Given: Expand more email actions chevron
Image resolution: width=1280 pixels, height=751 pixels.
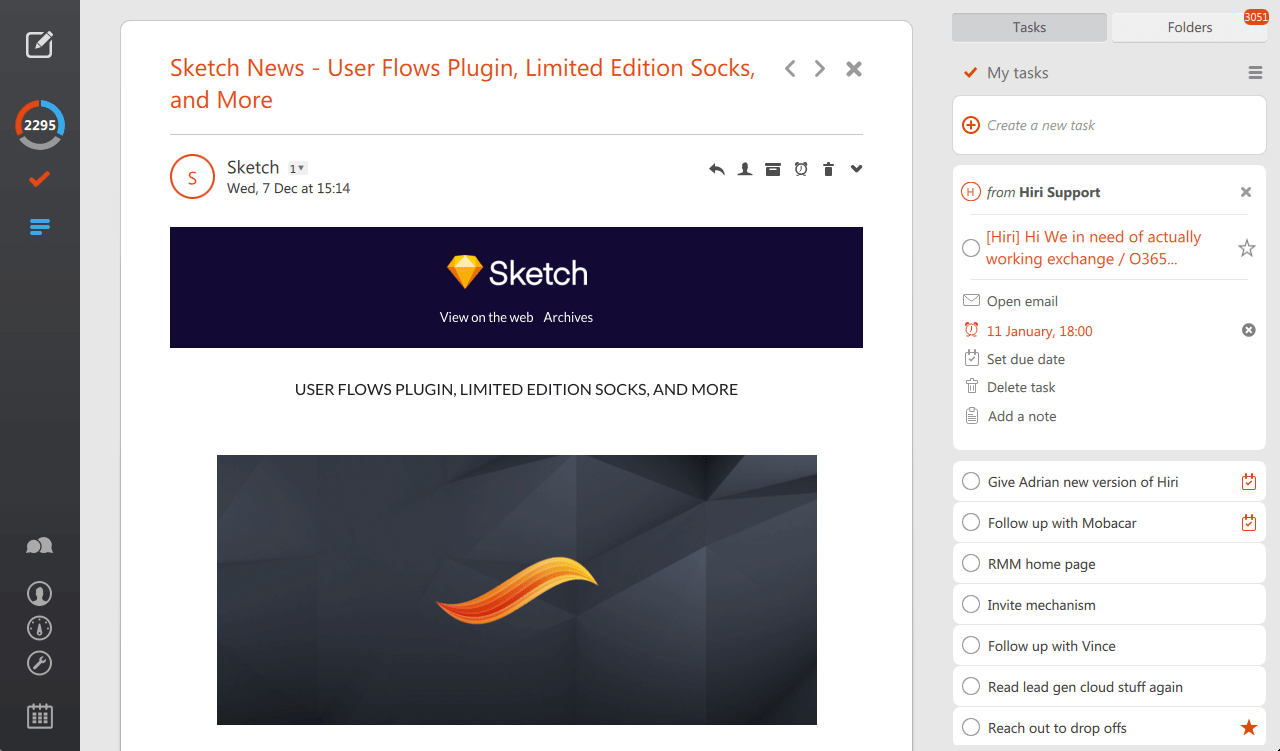Looking at the screenshot, I should [x=857, y=169].
